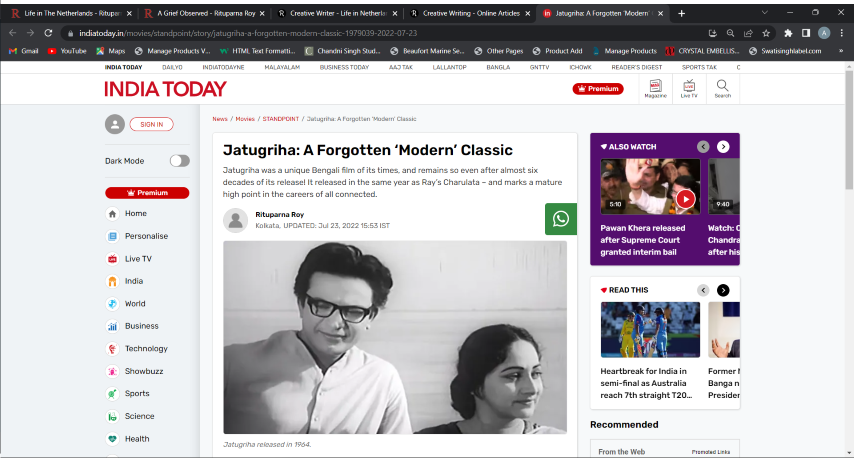The width and height of the screenshot is (854, 458).
Task: Open the Aaj Tak network link
Action: [x=401, y=68]
